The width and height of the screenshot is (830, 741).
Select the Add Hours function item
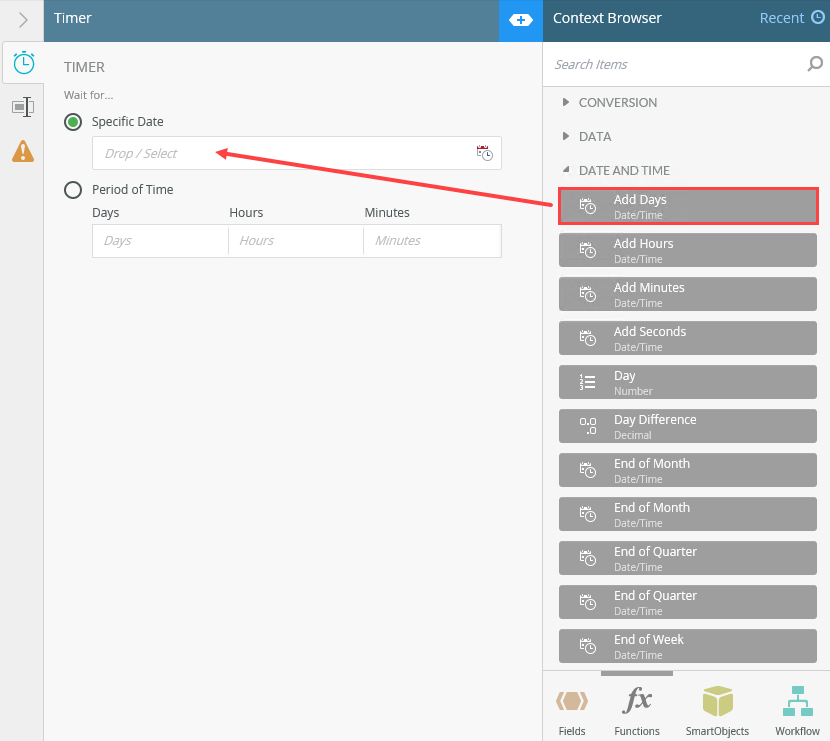(688, 250)
